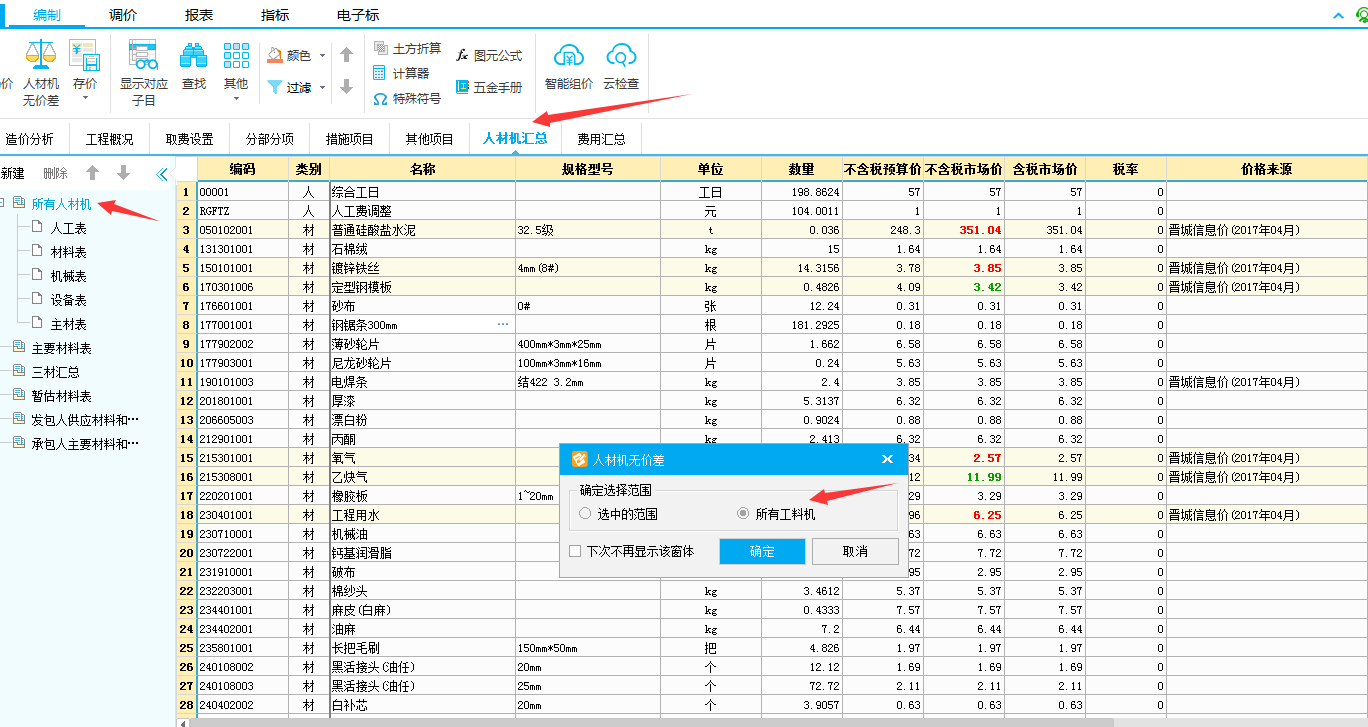Select 主要材料表 in the tree

coord(61,348)
